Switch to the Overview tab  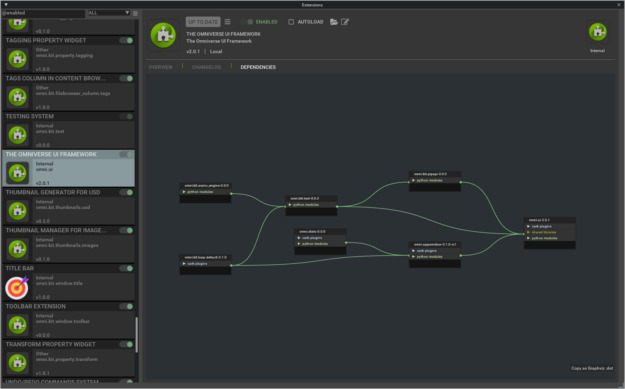(x=161, y=67)
